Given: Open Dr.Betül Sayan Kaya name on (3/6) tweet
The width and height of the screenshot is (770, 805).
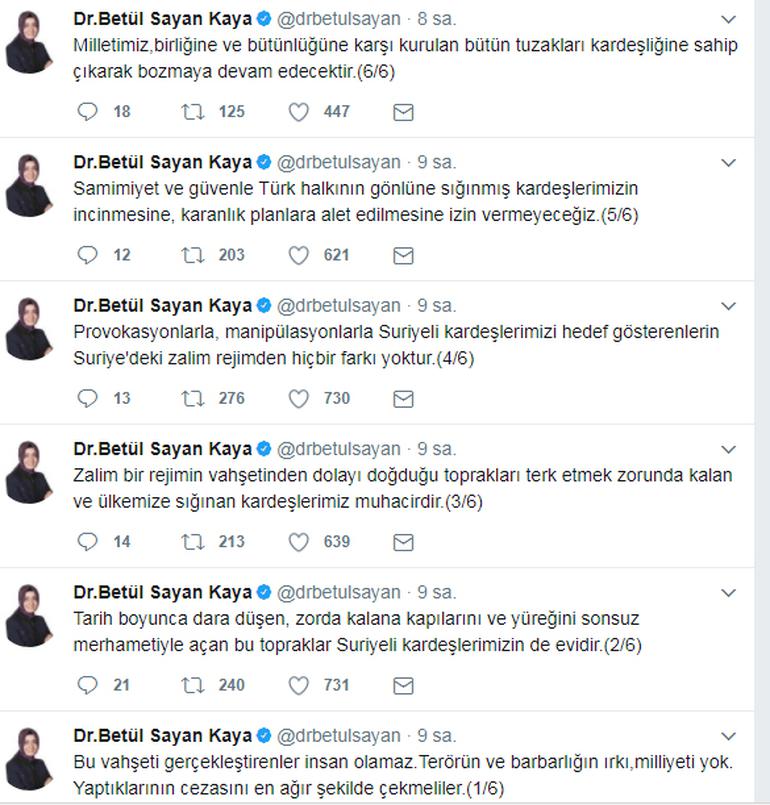Looking at the screenshot, I should (162, 449).
